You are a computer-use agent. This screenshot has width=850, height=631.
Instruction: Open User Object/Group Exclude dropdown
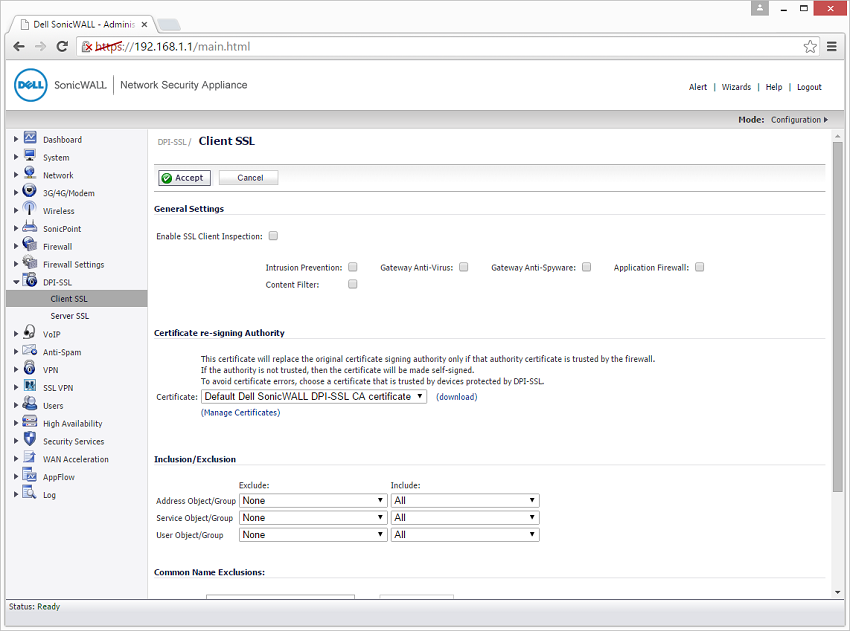(313, 535)
